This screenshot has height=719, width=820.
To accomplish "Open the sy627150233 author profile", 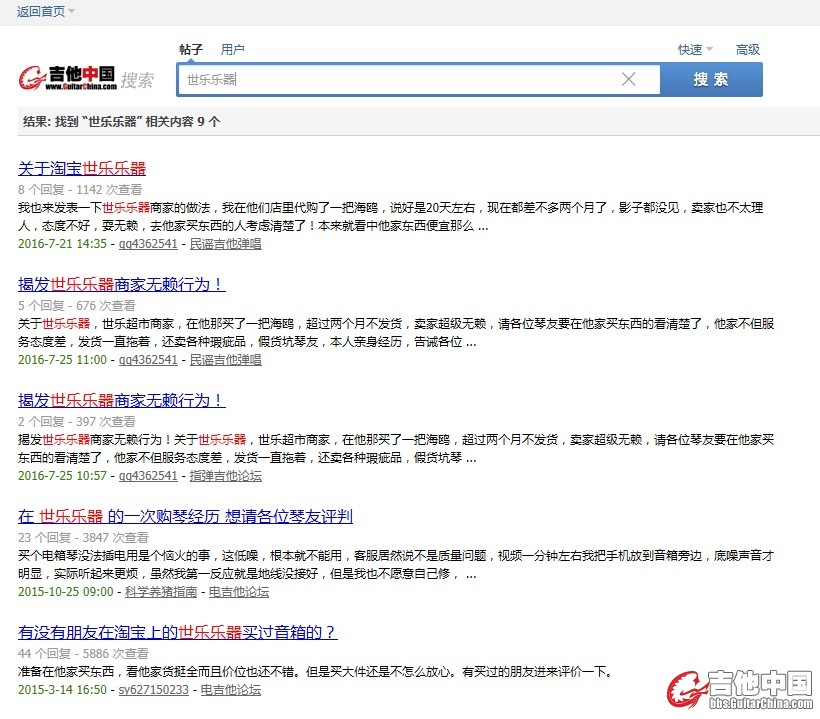I will point(154,690).
